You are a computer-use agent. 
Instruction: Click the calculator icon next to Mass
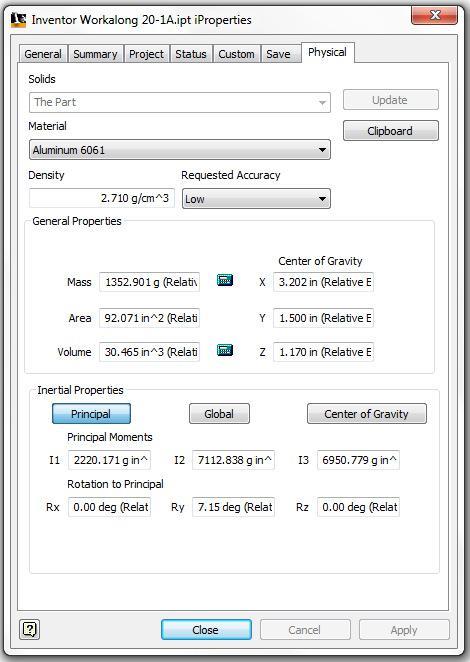coord(225,280)
